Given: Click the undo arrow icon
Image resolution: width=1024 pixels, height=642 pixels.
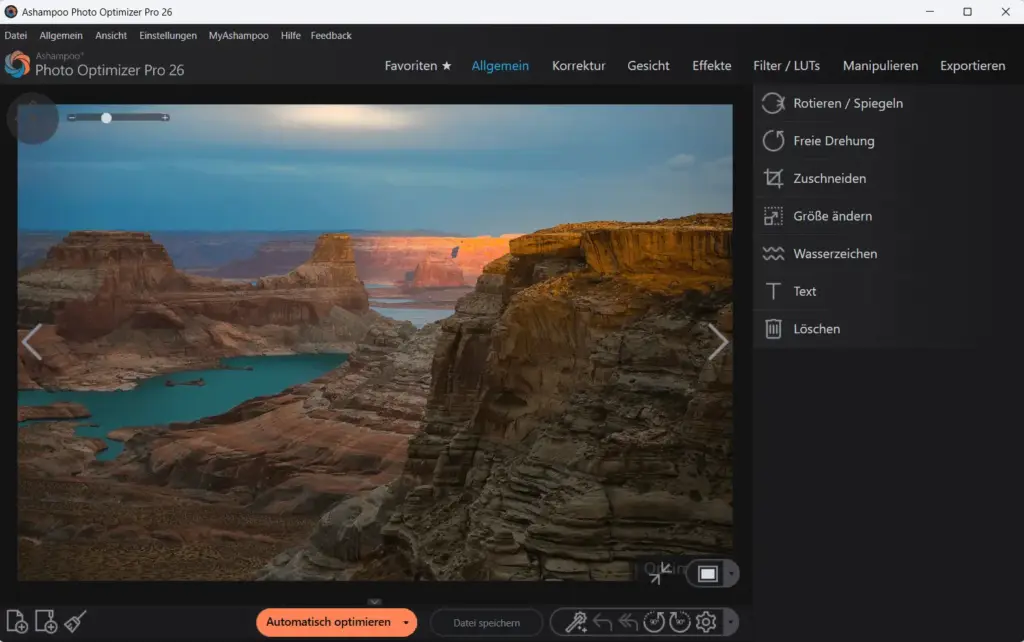Looking at the screenshot, I should (x=601, y=621).
